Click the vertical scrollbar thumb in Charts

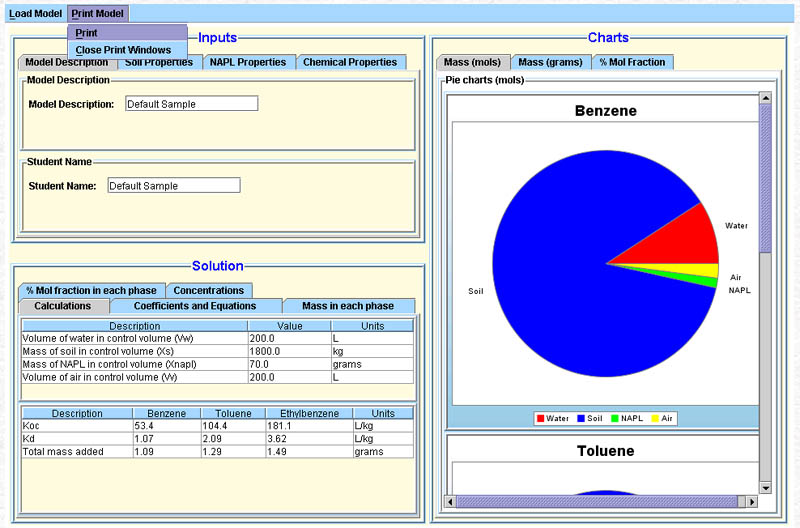tap(765, 180)
